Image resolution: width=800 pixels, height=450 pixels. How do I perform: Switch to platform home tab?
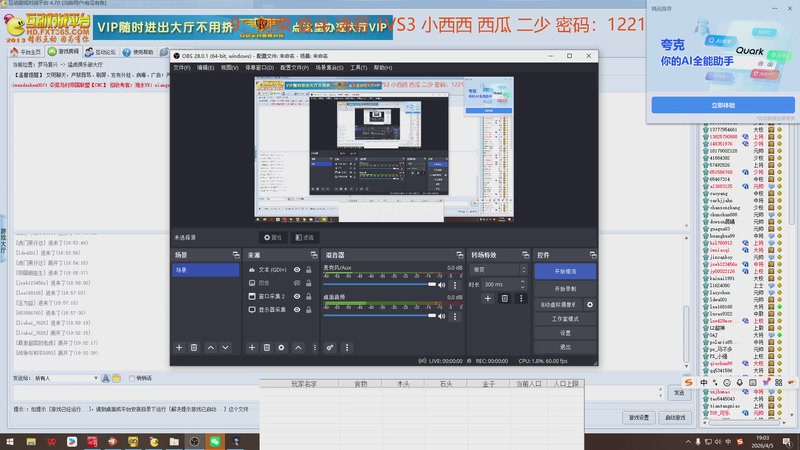(x=26, y=52)
